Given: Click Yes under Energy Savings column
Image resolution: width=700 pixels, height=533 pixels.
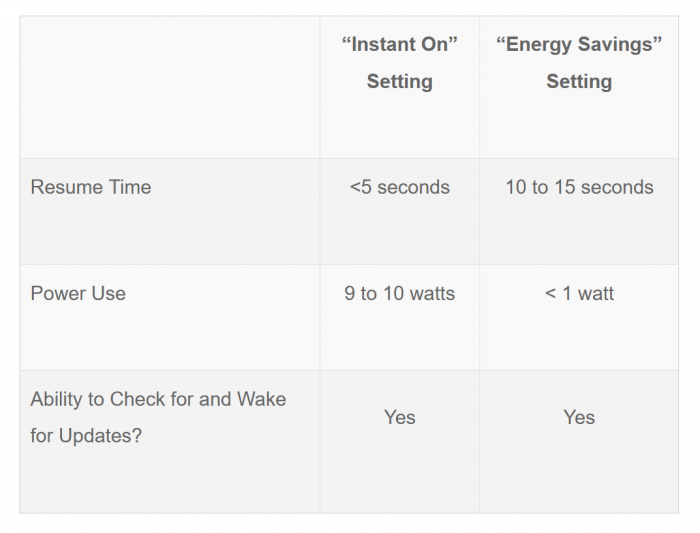Looking at the screenshot, I should (579, 417).
